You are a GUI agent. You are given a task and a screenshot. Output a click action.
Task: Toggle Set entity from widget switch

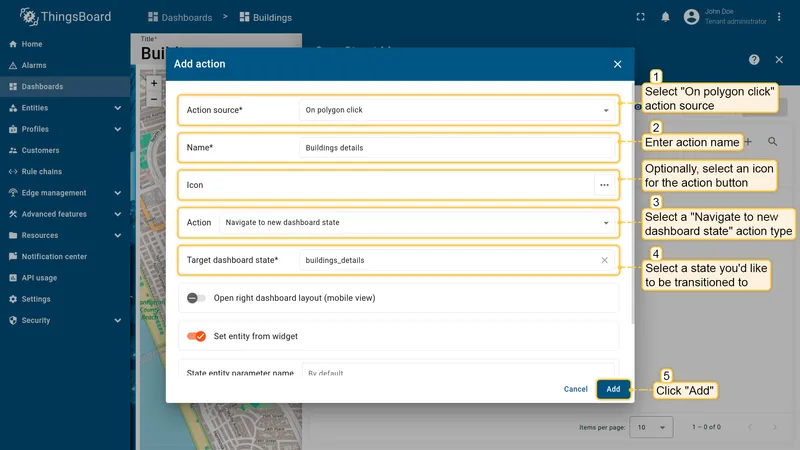coord(196,336)
